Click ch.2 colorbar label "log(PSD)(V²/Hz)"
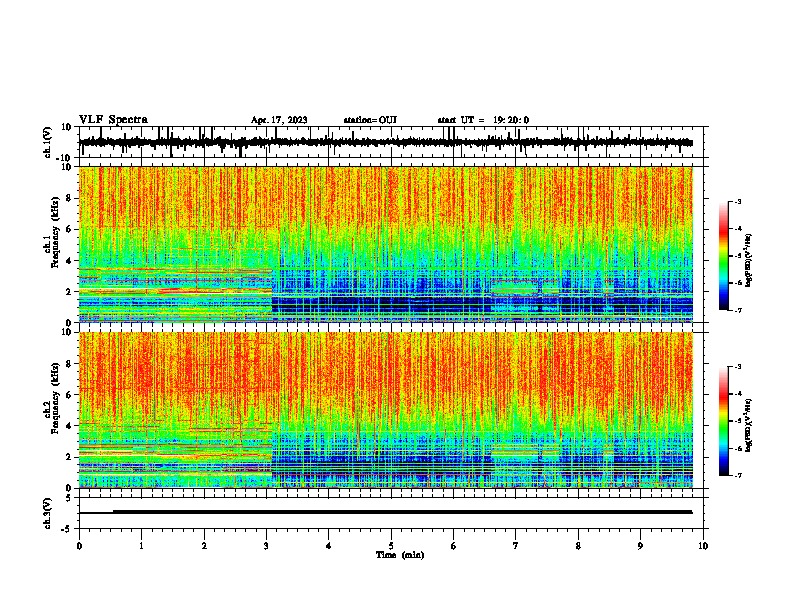Image resolution: width=792 pixels, height=612 pixels. point(748,425)
